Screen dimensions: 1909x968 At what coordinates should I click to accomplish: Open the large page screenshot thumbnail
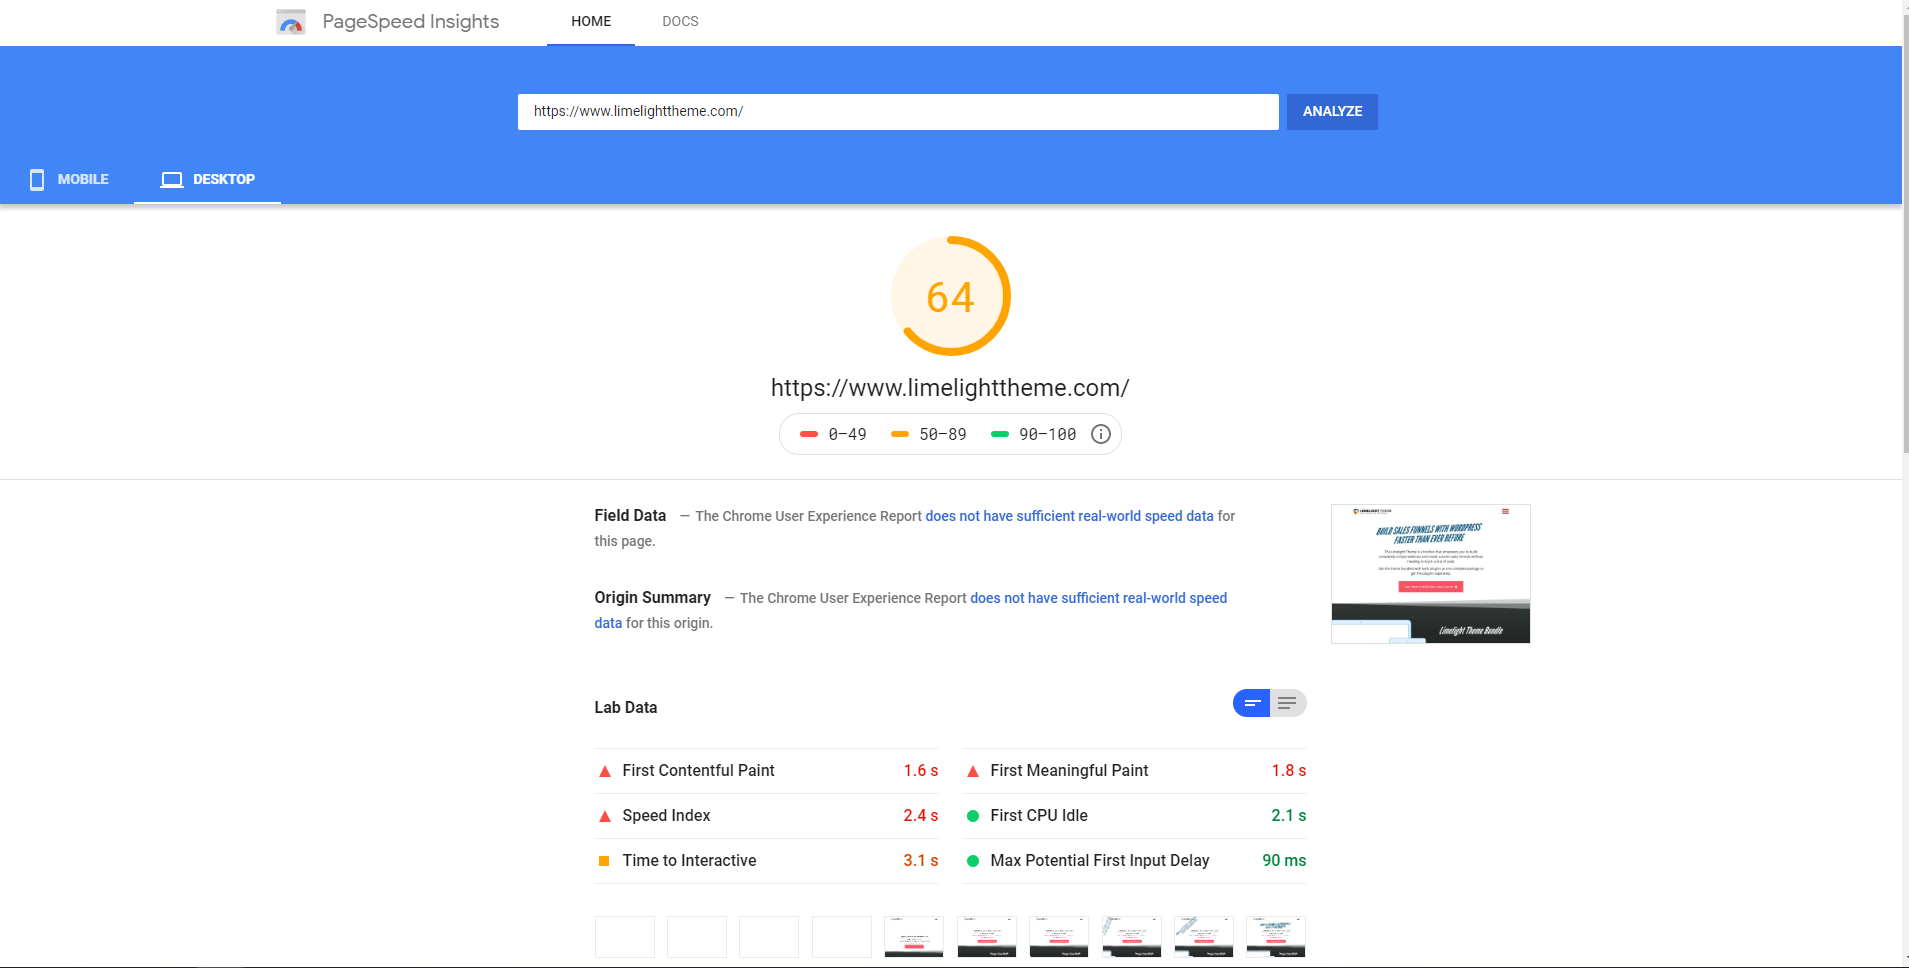1431,574
